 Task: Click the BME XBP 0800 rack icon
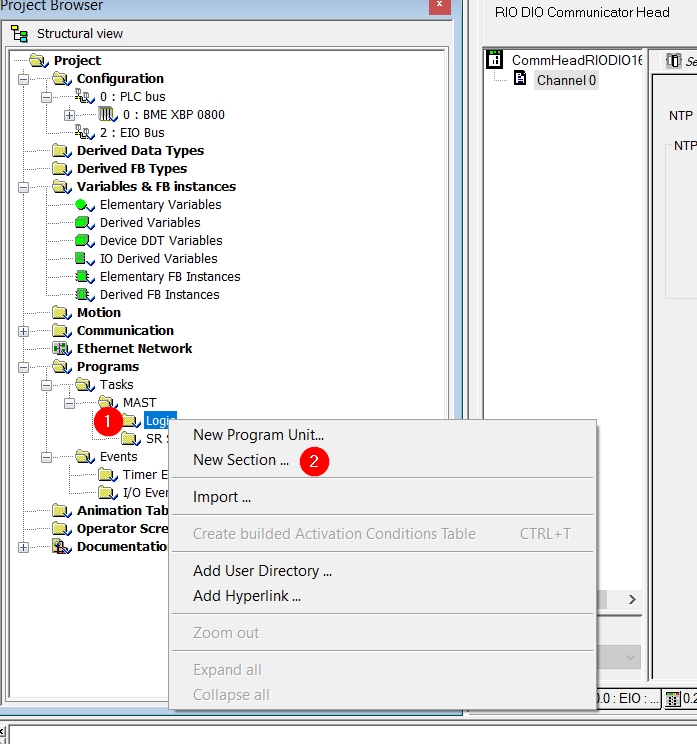pos(108,115)
